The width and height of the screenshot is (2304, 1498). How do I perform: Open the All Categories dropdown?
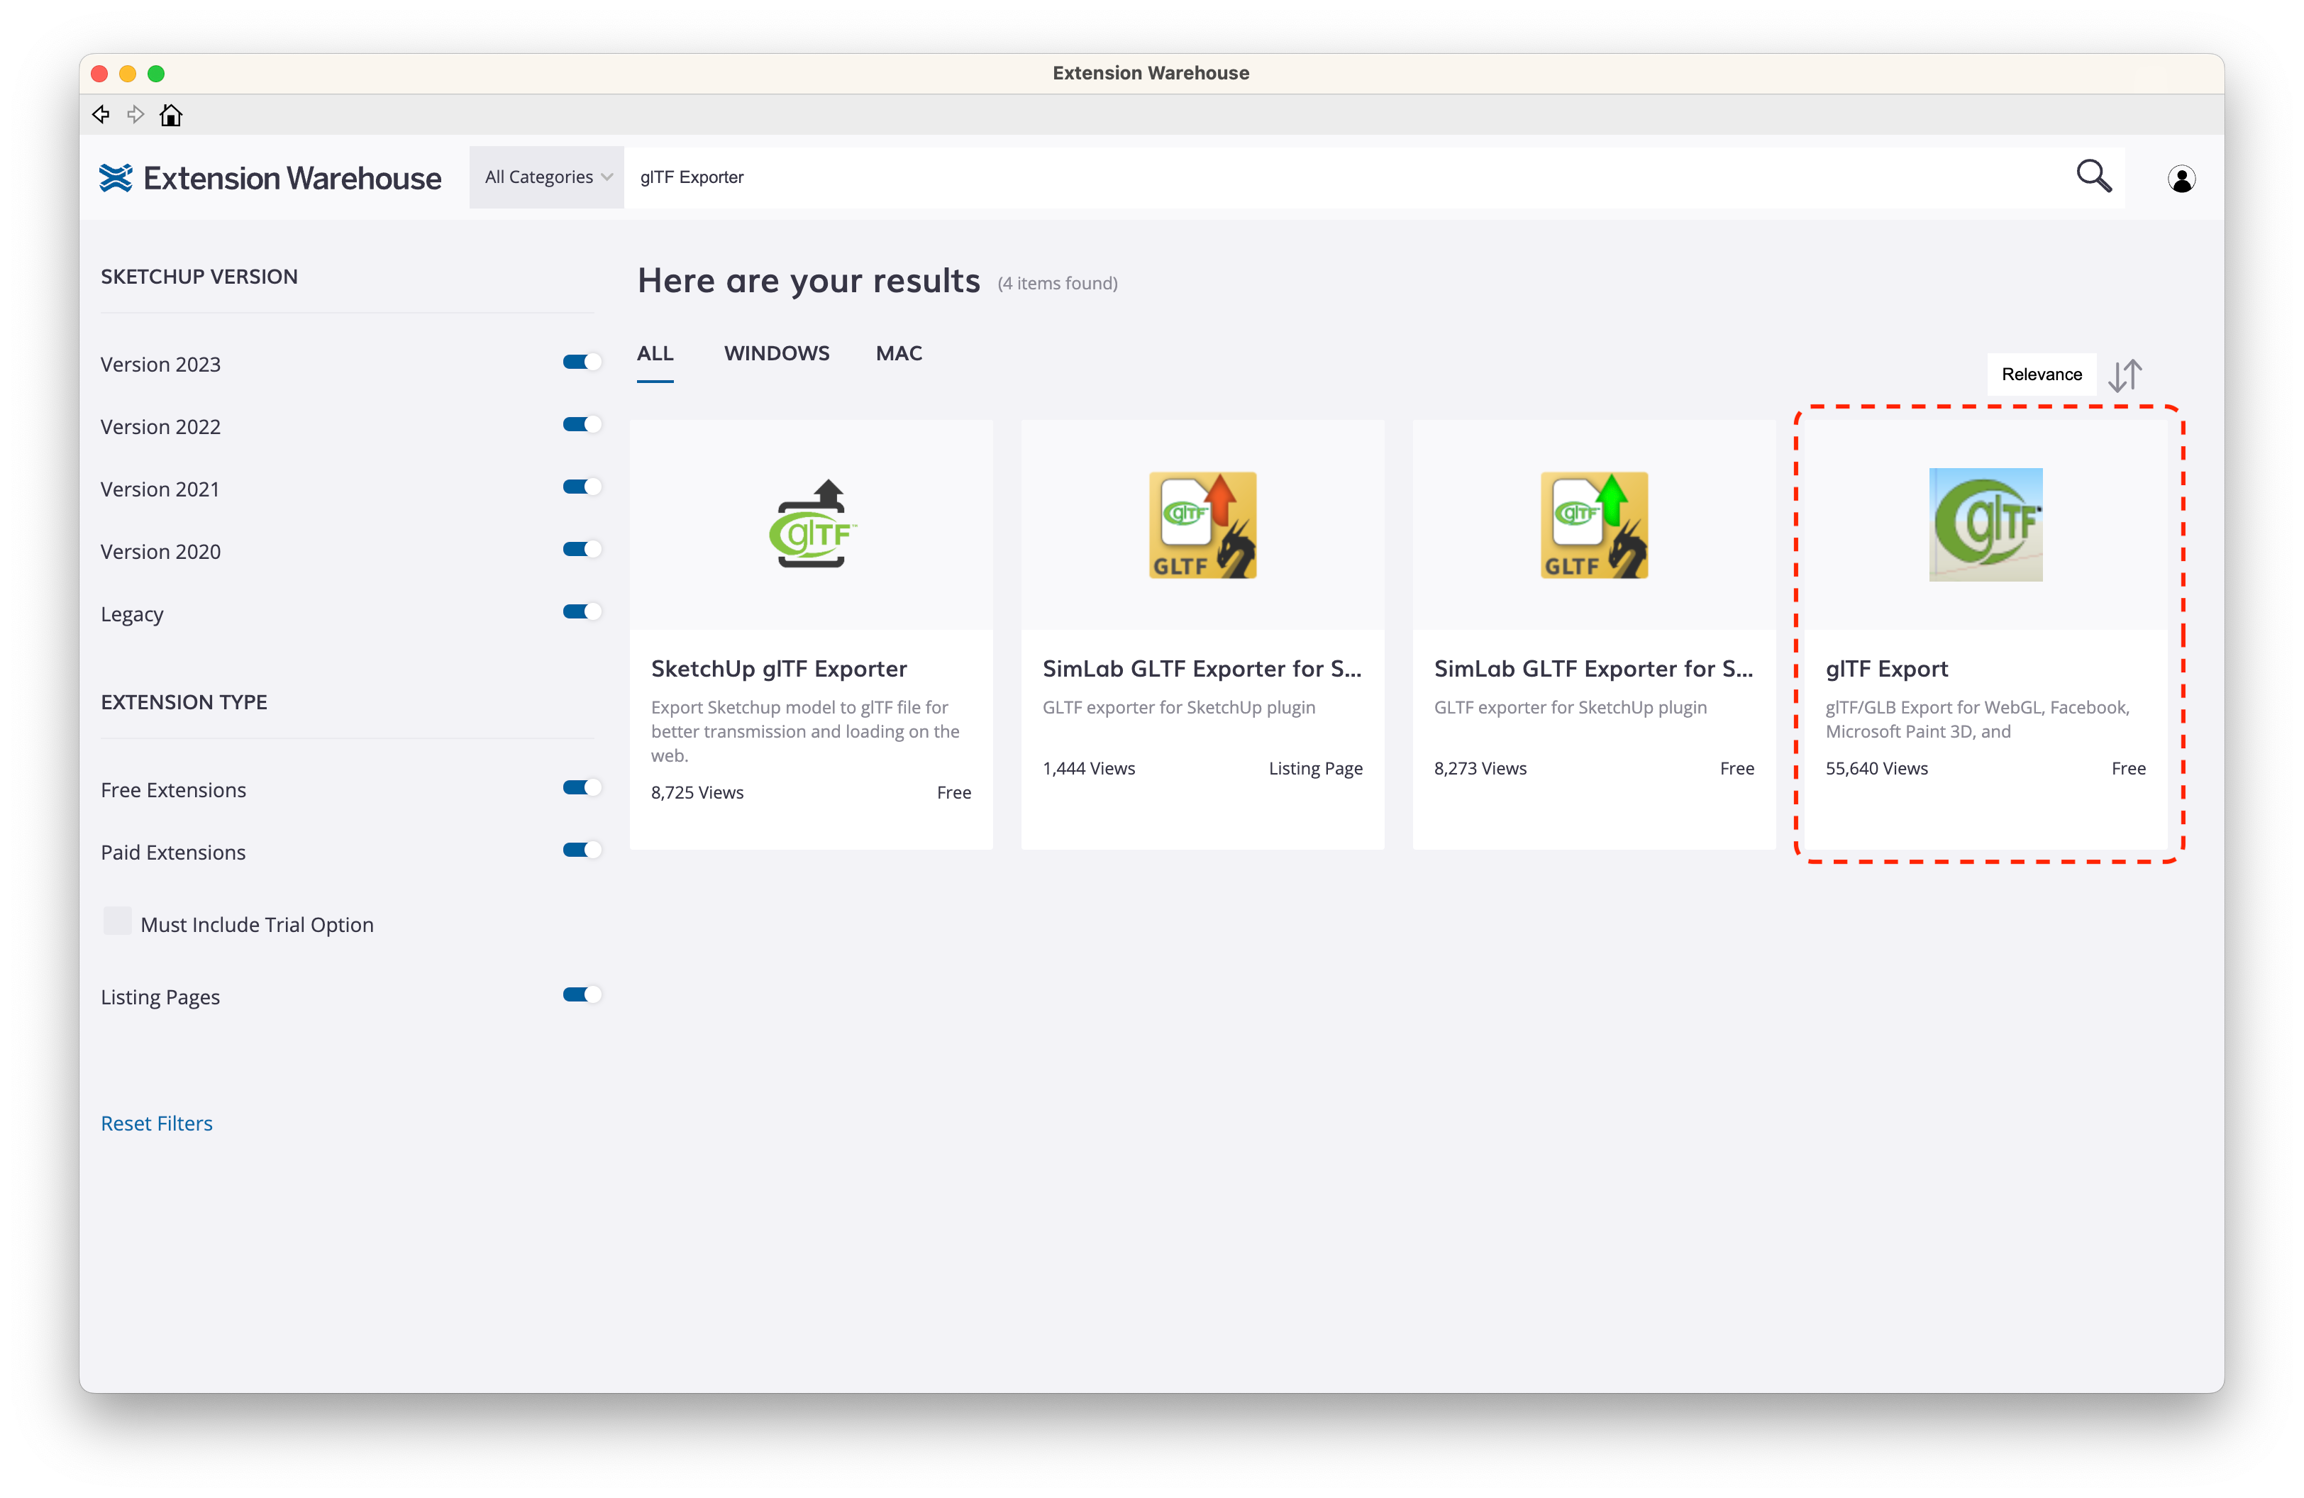coord(547,177)
